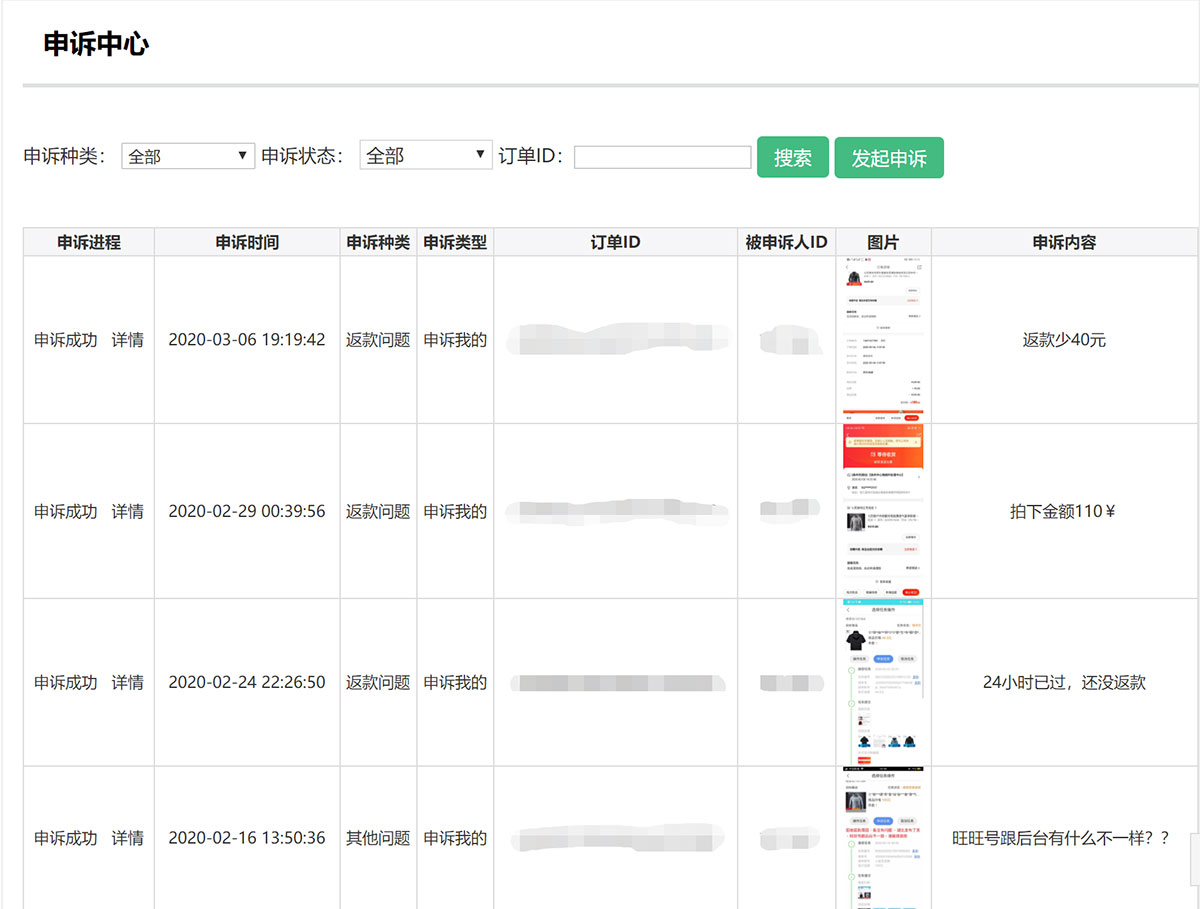Open 详情 for the 2020-02-29 appeal
Viewport: 1200px width, 909px height.
click(127, 511)
